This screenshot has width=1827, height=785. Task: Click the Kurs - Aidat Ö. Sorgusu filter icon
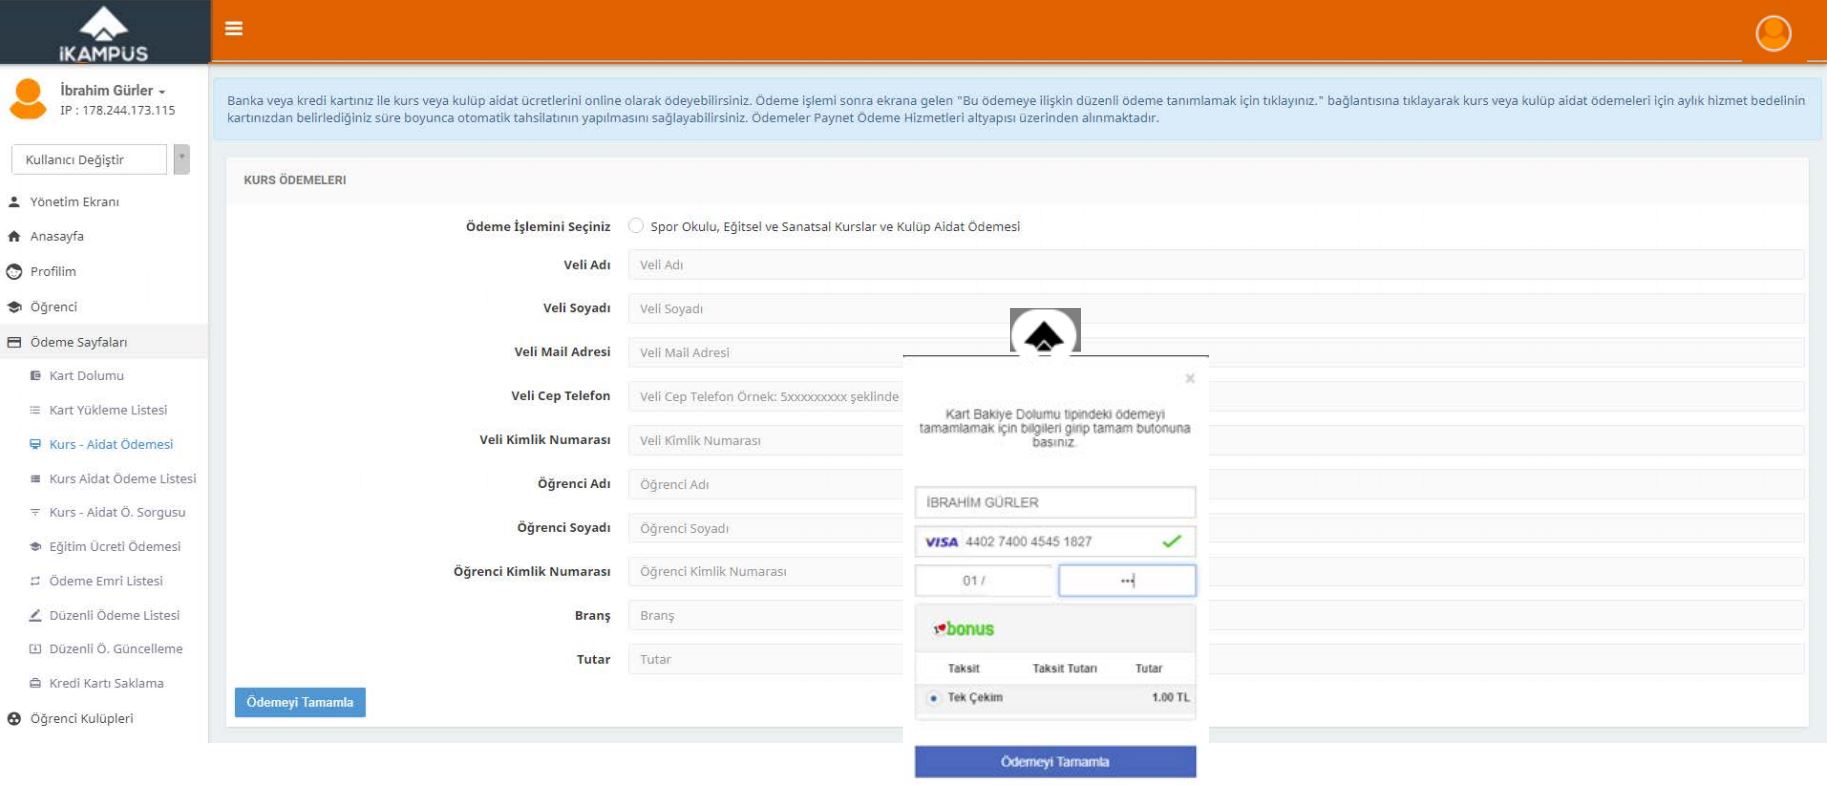coord(35,512)
